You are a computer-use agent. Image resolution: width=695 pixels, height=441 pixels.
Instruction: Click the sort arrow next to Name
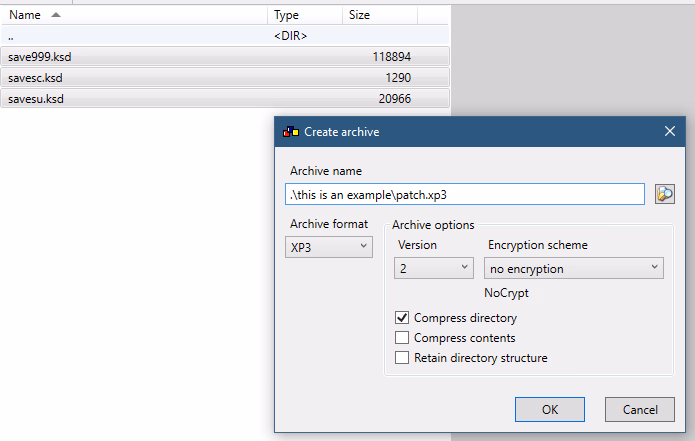(54, 16)
